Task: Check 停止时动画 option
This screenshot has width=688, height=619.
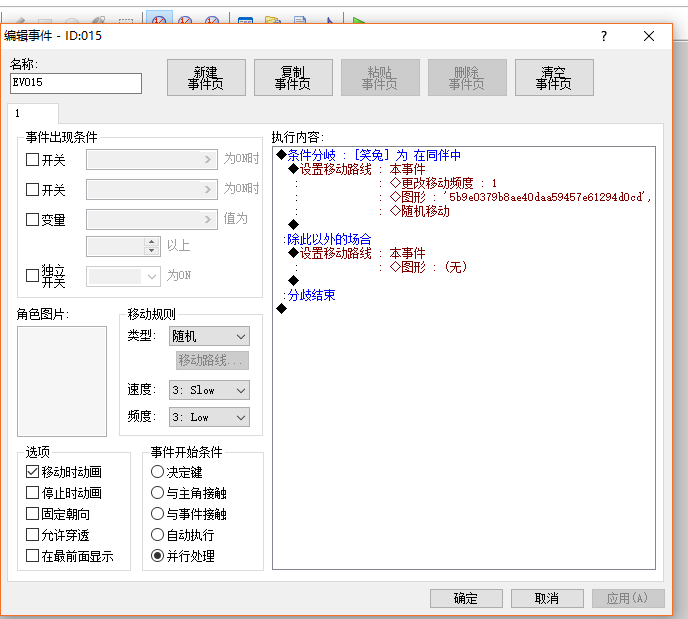Action: (32, 493)
